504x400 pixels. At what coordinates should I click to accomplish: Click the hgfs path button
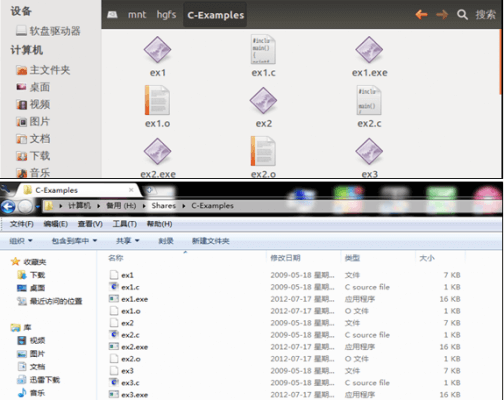[x=166, y=15]
